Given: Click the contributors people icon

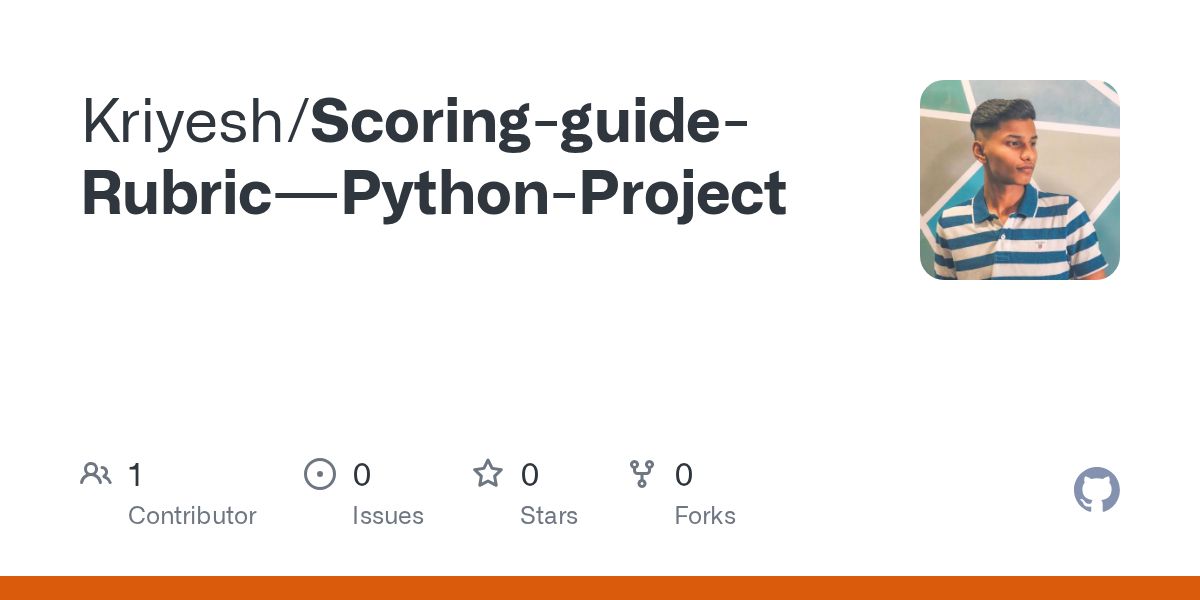Looking at the screenshot, I should pyautogui.click(x=96, y=474).
